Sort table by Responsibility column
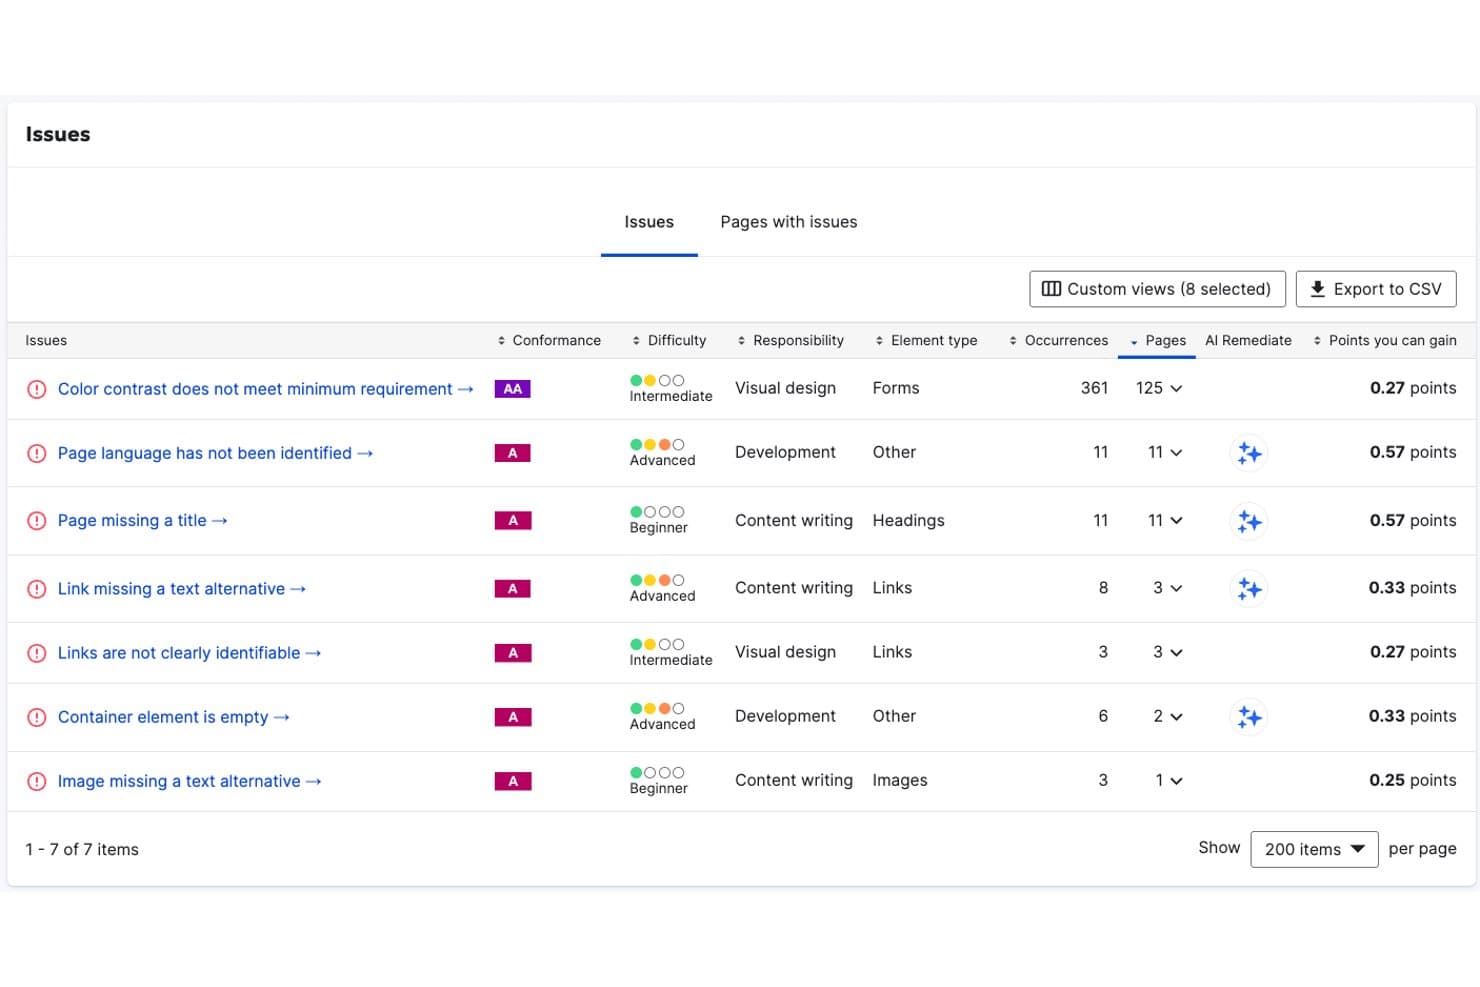1480x987 pixels. [790, 340]
